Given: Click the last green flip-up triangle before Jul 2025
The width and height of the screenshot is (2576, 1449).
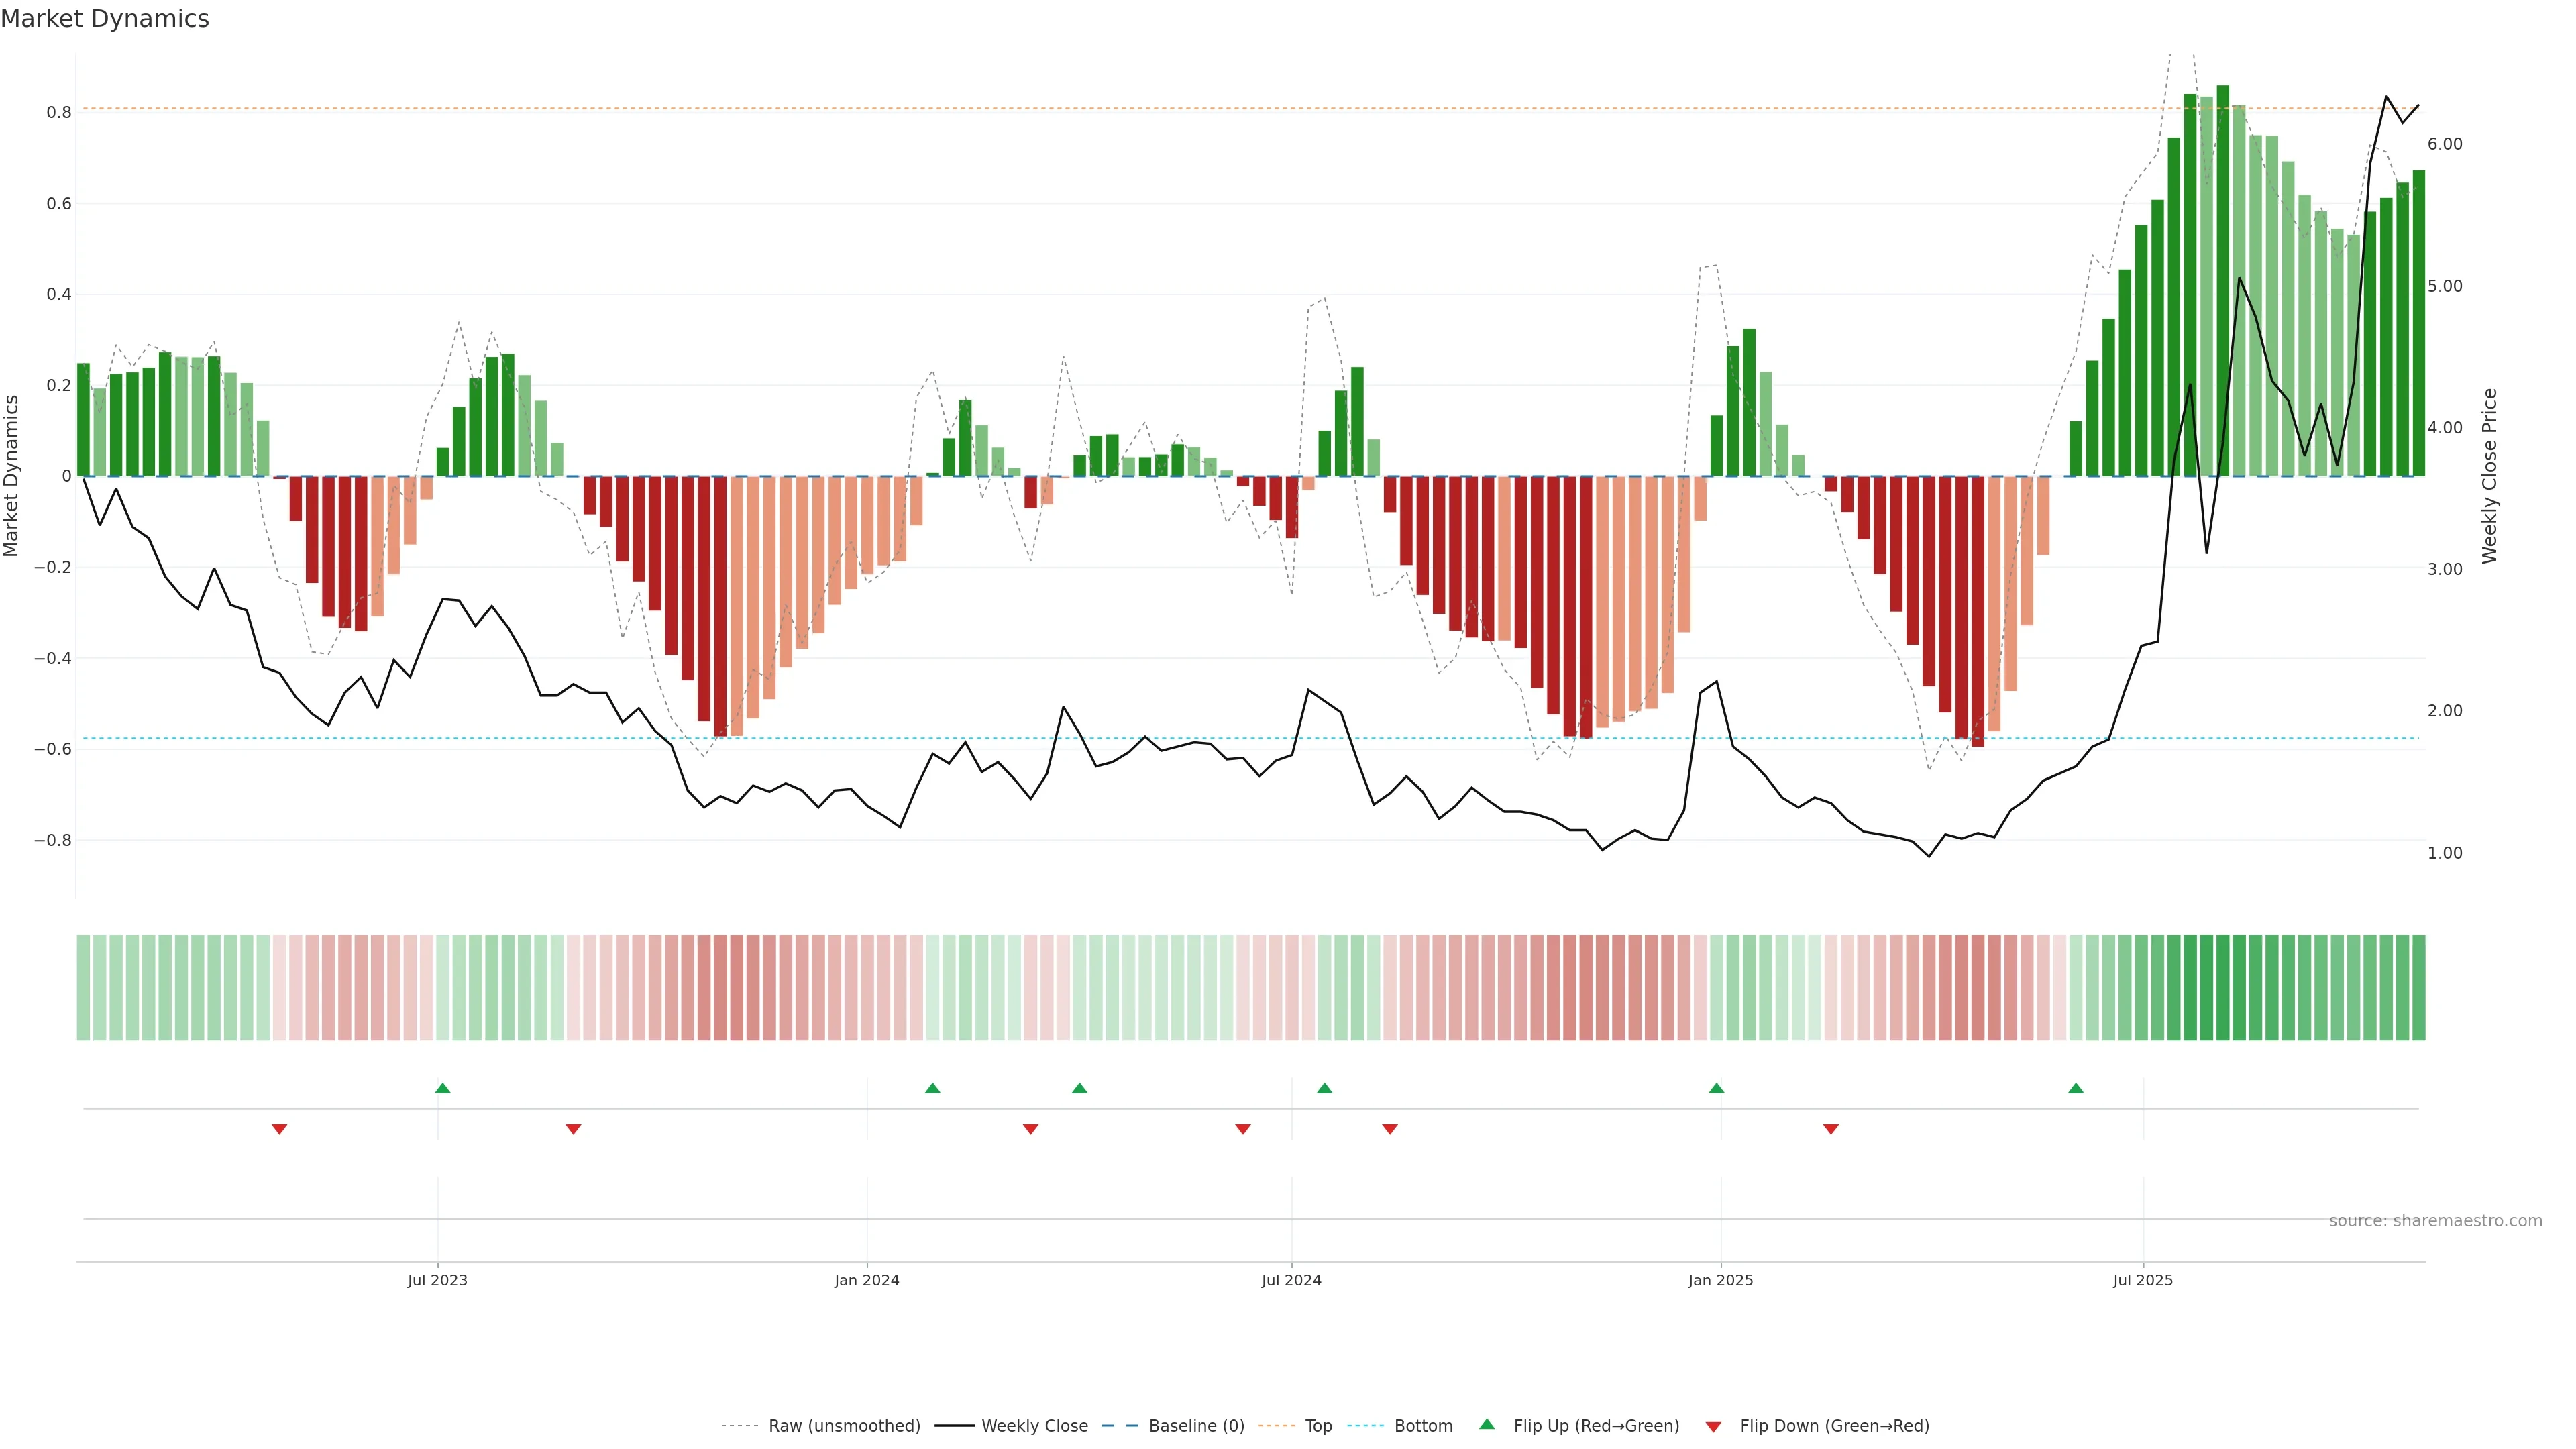Looking at the screenshot, I should pyautogui.click(x=2076, y=1088).
